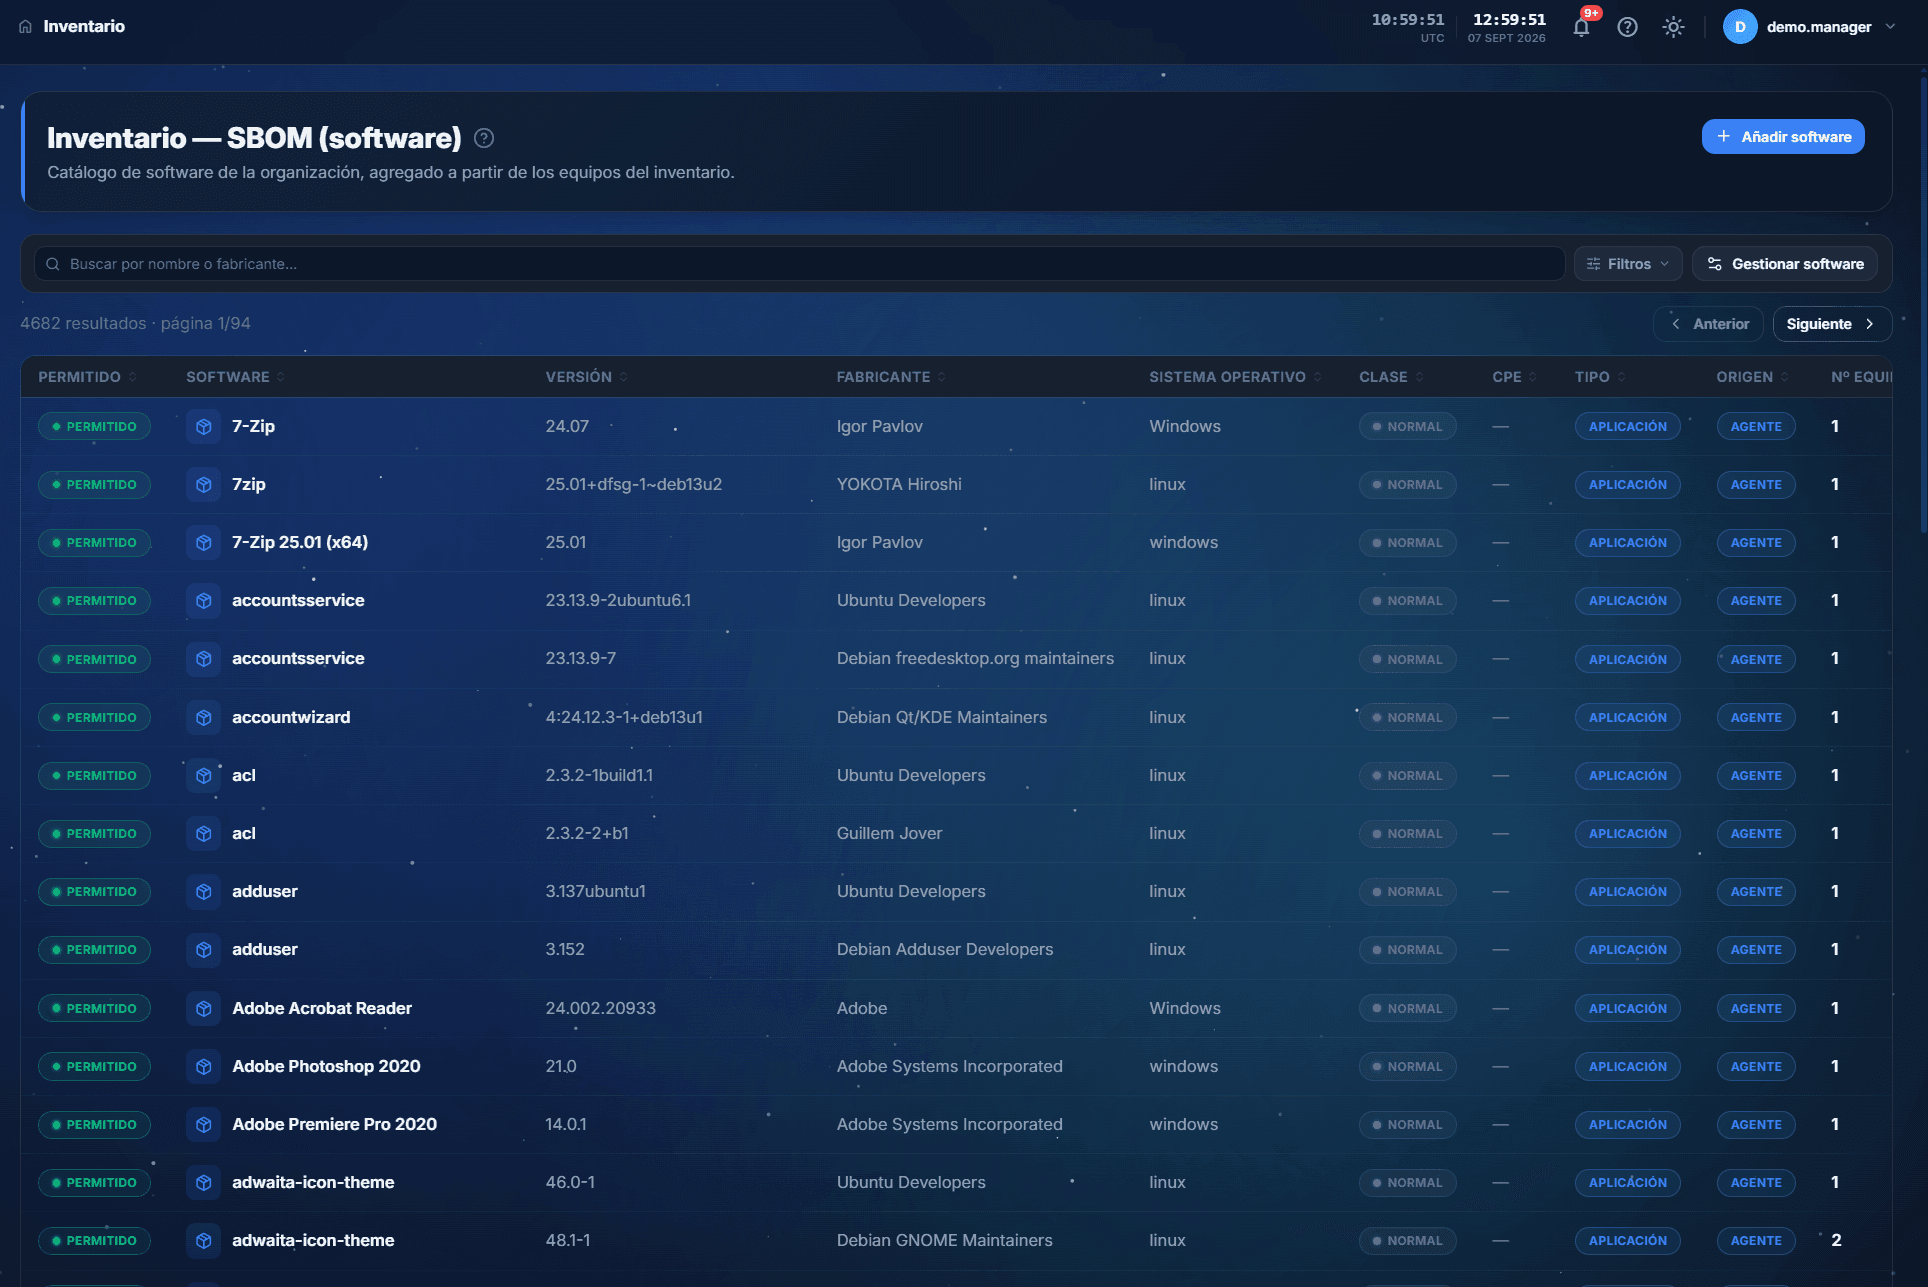The width and height of the screenshot is (1928, 1287).
Task: Click the package icon for 7-Zip 25.01 (x64)
Action: [x=204, y=542]
